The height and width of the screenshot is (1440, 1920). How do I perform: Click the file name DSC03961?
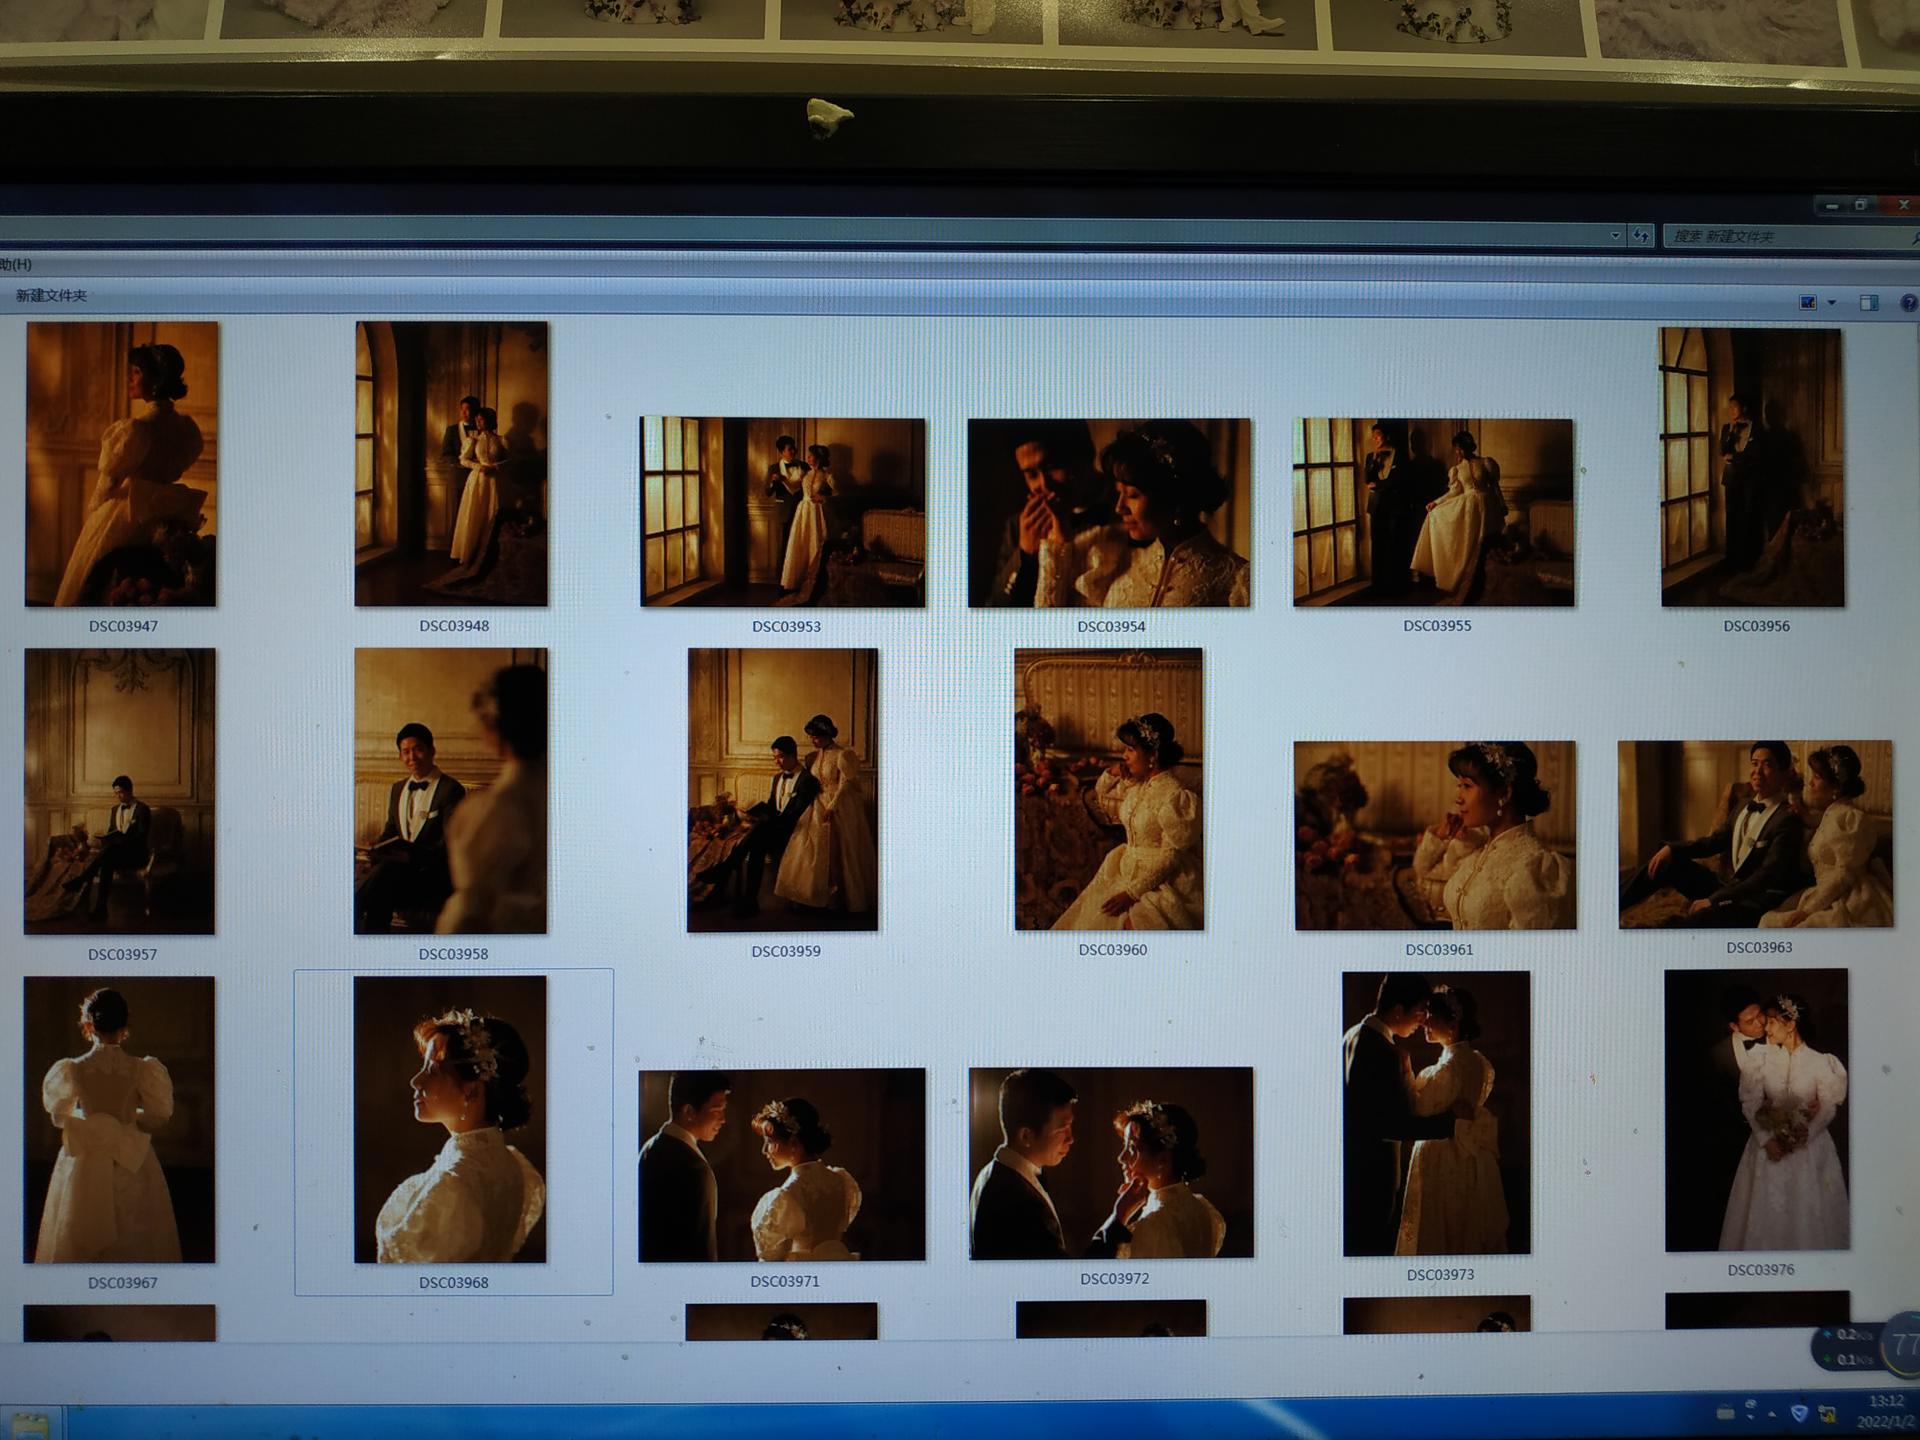click(x=1439, y=949)
